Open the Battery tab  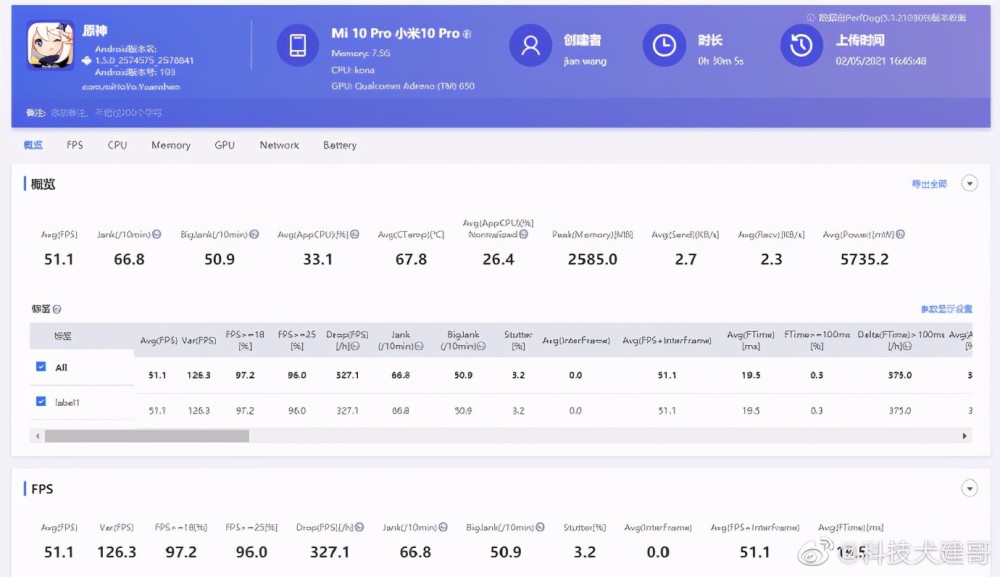click(x=340, y=146)
